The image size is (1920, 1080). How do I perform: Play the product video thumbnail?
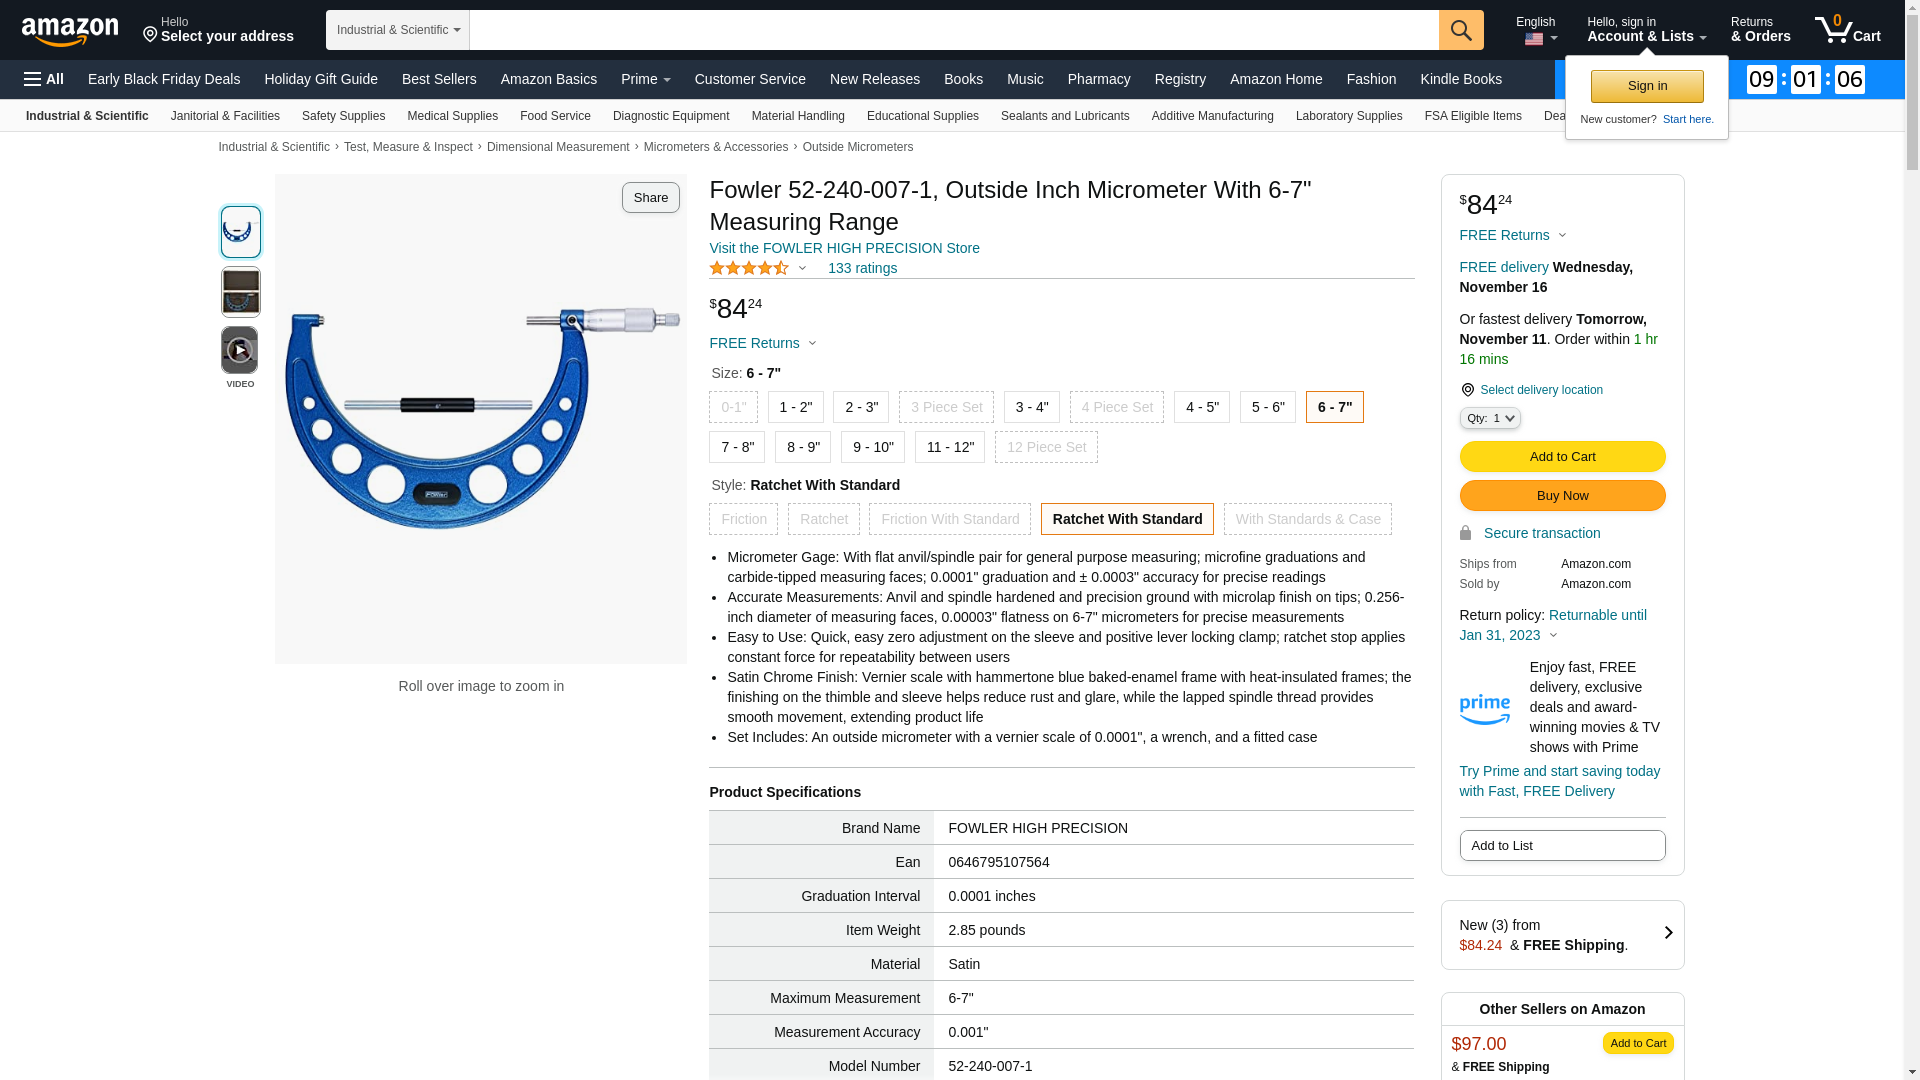point(240,351)
